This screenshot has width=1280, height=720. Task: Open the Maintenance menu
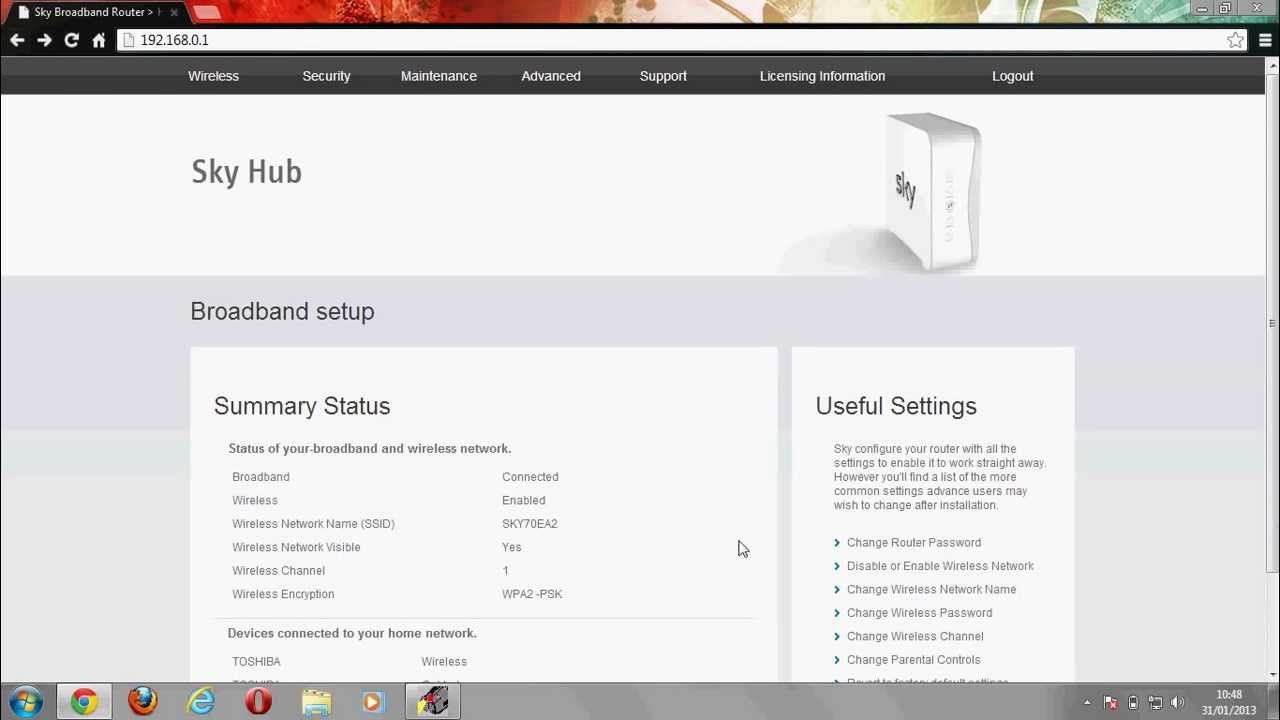pyautogui.click(x=438, y=76)
